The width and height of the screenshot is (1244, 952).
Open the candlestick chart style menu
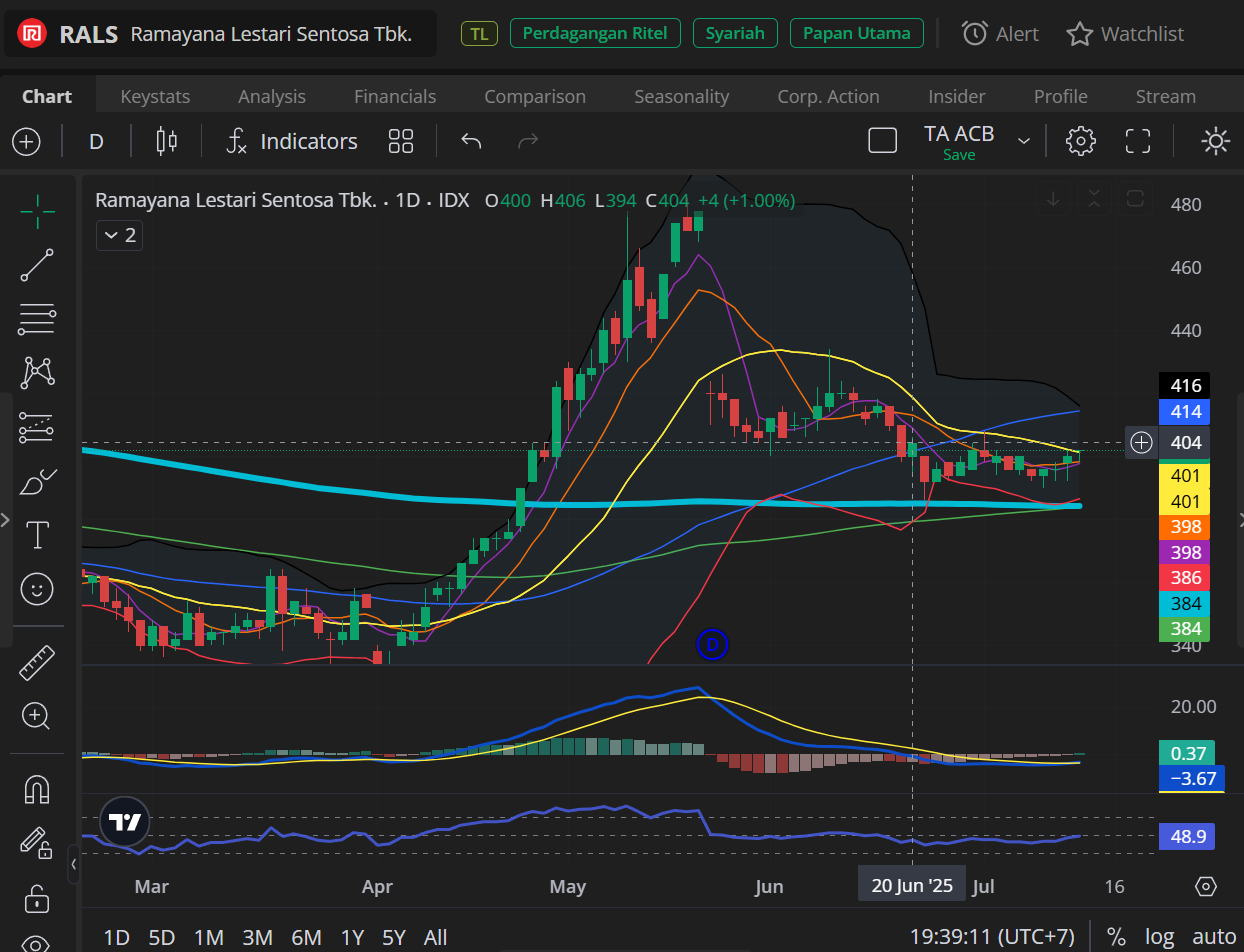point(167,141)
